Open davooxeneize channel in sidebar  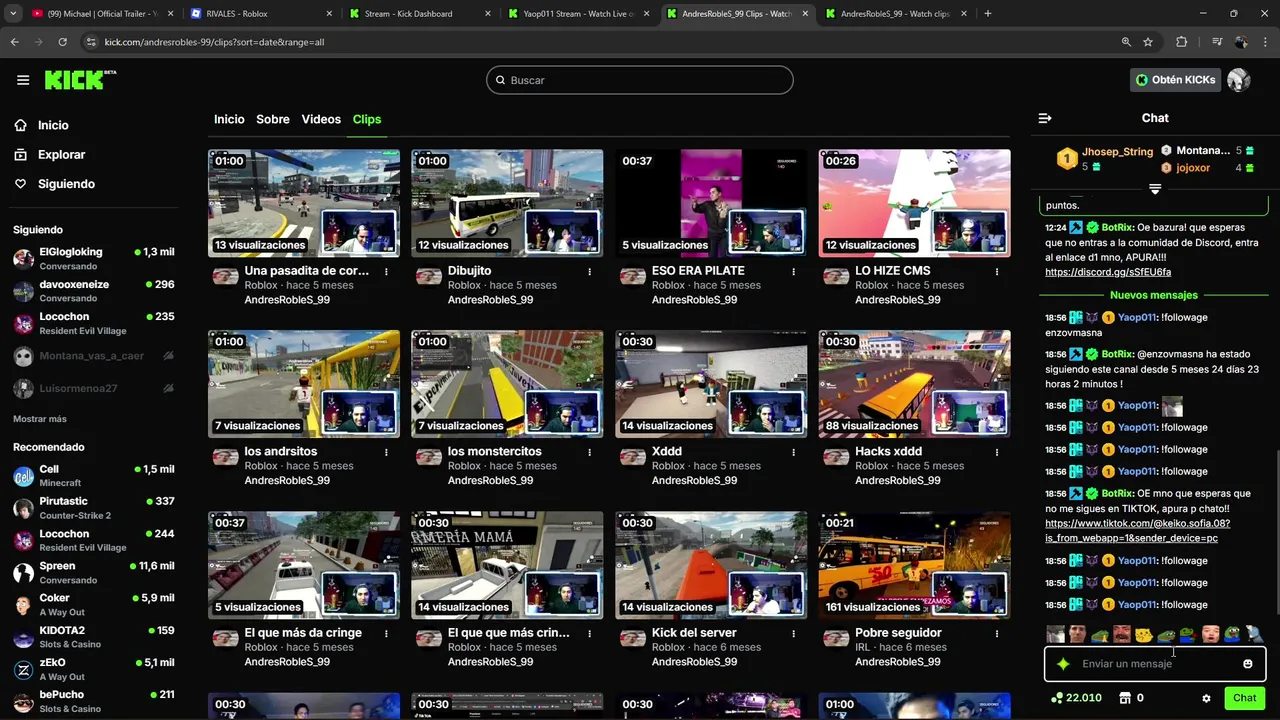(x=94, y=291)
